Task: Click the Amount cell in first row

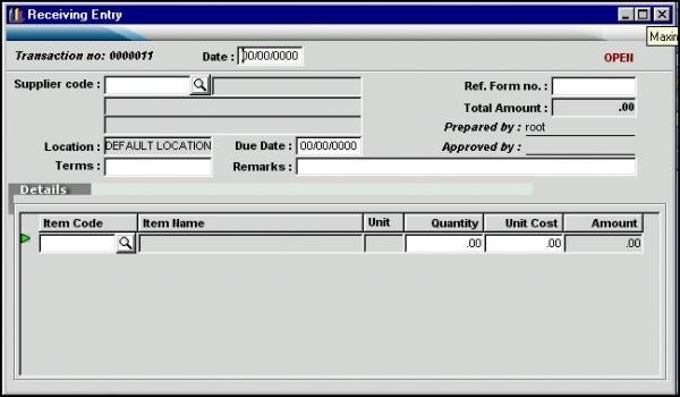Action: coord(603,243)
